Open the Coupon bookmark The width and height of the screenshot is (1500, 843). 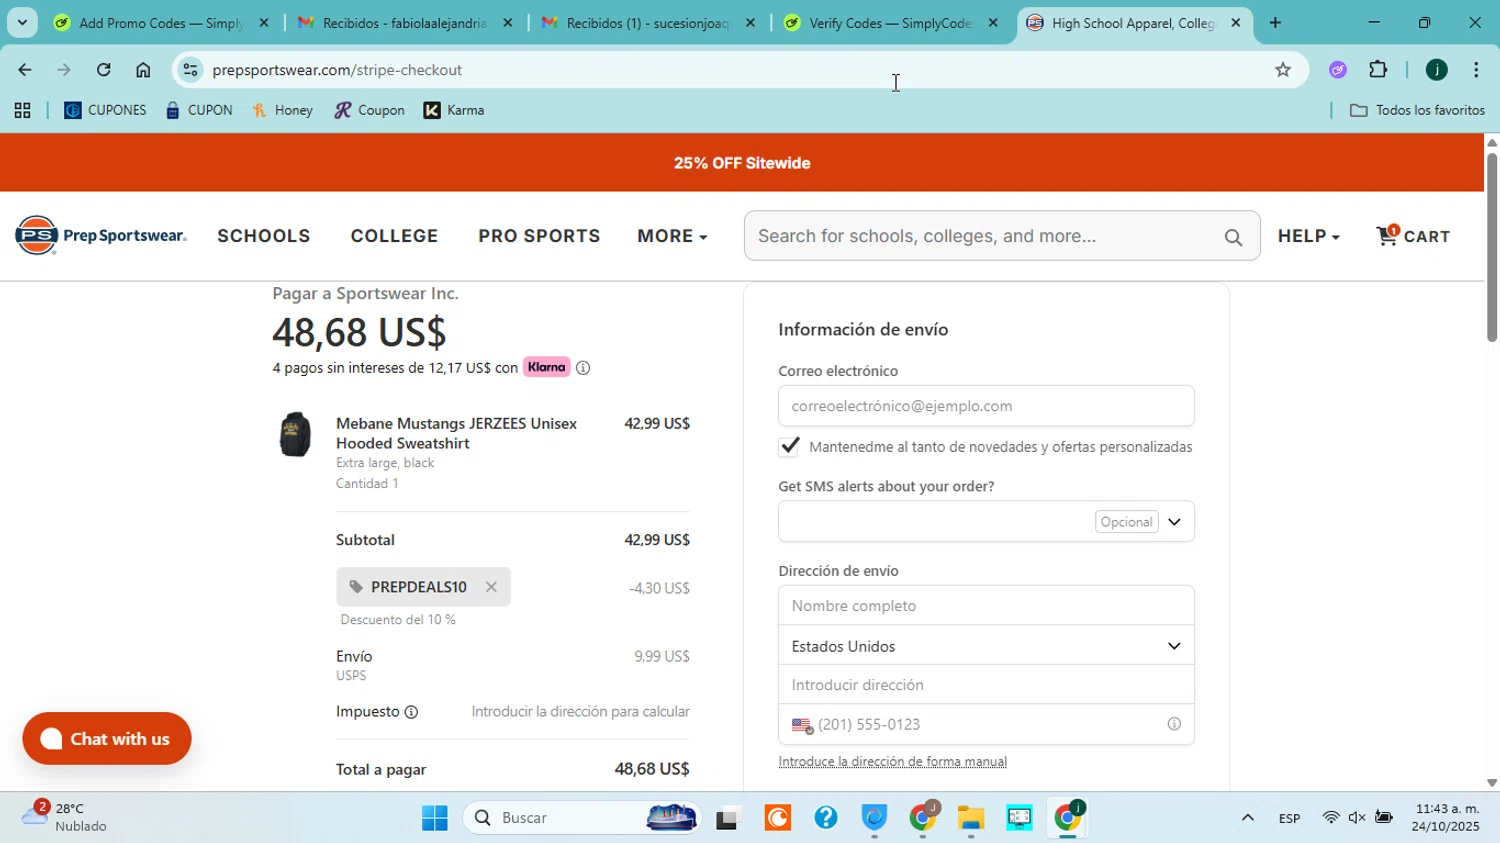pyautogui.click(x=370, y=111)
